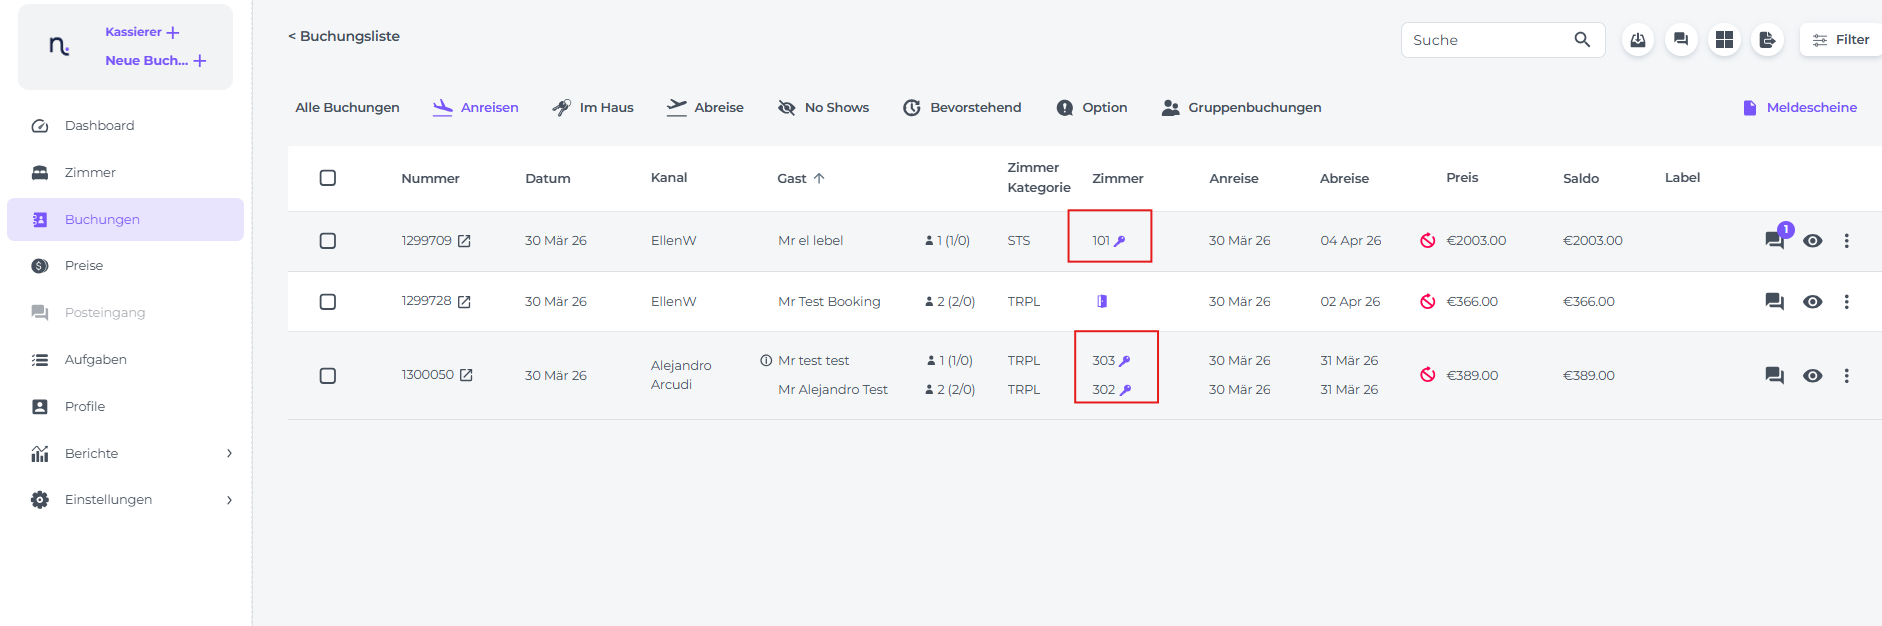Sort table by Gast column arrow

pyautogui.click(x=819, y=178)
